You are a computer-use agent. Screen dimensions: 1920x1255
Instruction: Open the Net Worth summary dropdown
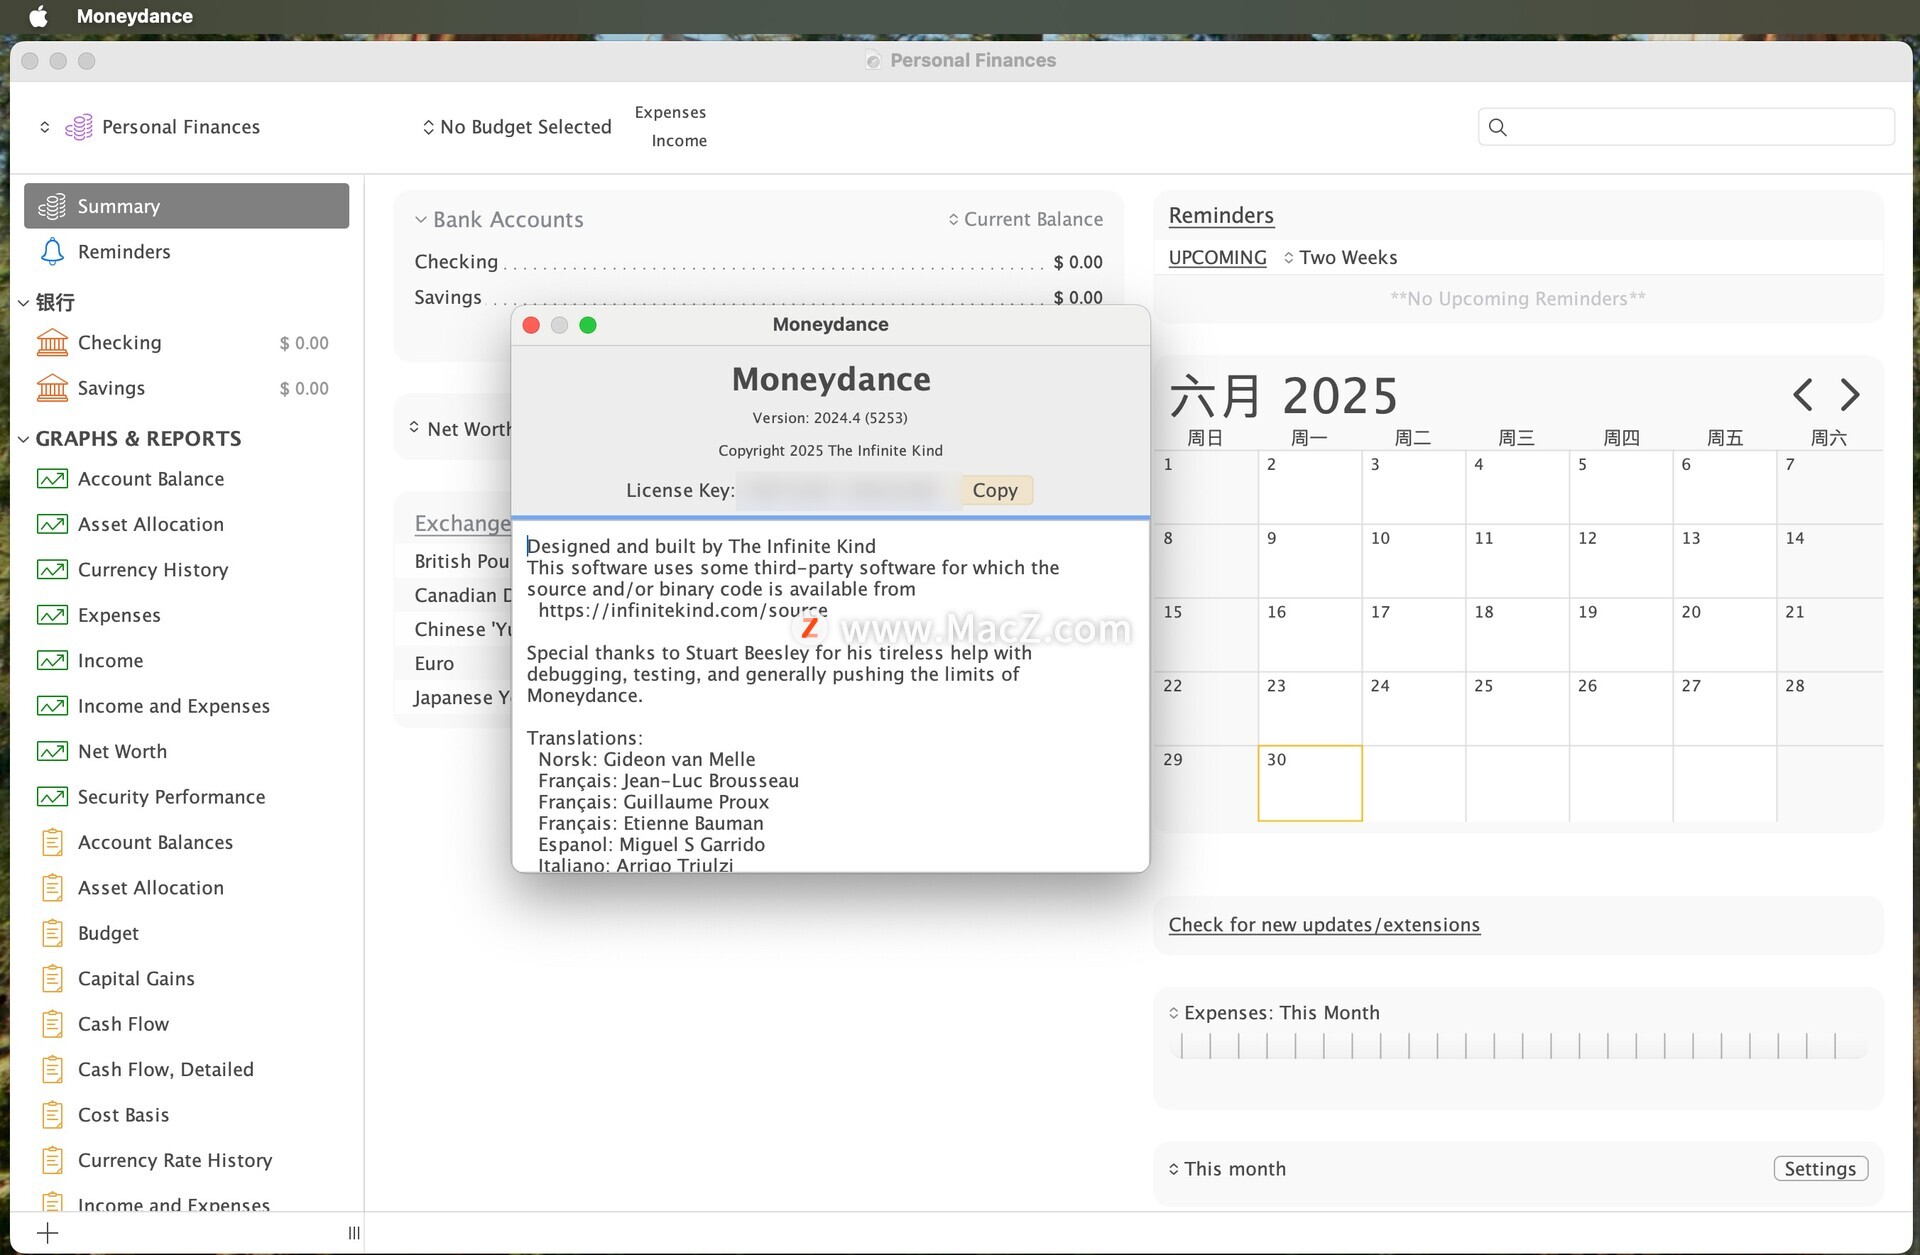click(x=461, y=428)
